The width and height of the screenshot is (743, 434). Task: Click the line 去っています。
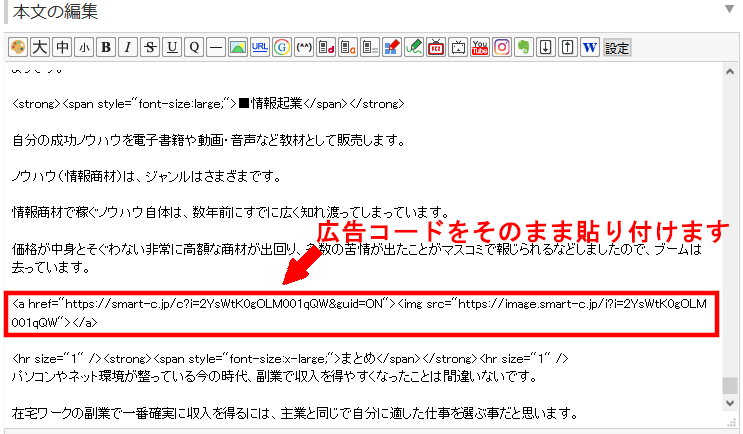coord(51,268)
